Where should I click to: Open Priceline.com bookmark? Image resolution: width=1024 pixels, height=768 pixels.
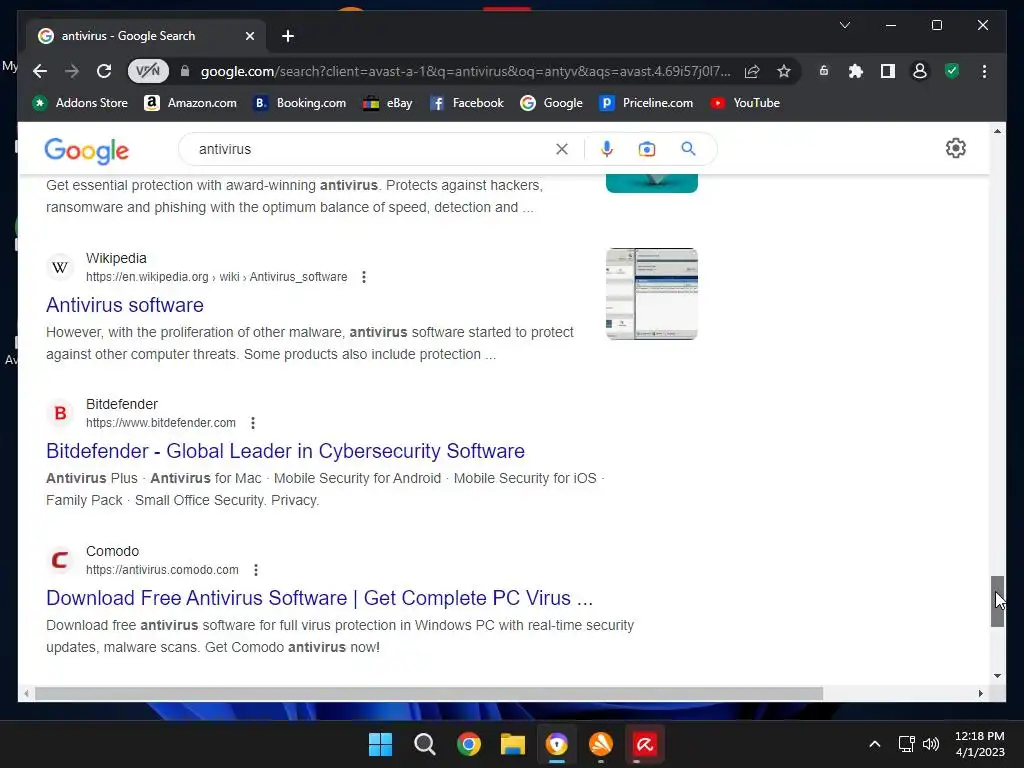point(647,103)
